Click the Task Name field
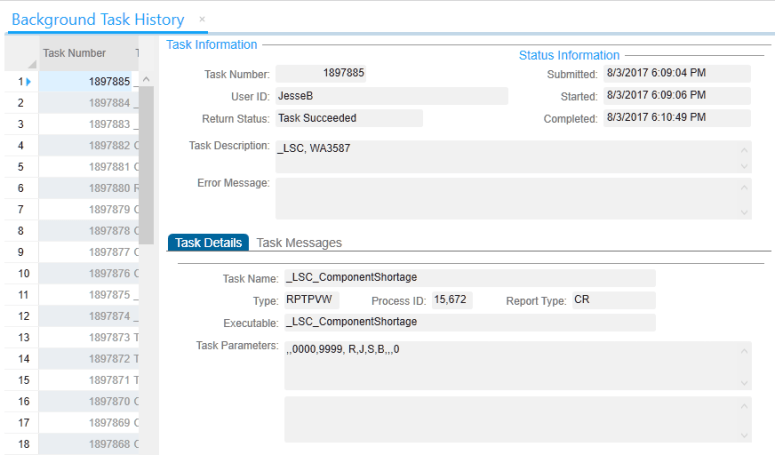775x455 pixels. [469, 278]
